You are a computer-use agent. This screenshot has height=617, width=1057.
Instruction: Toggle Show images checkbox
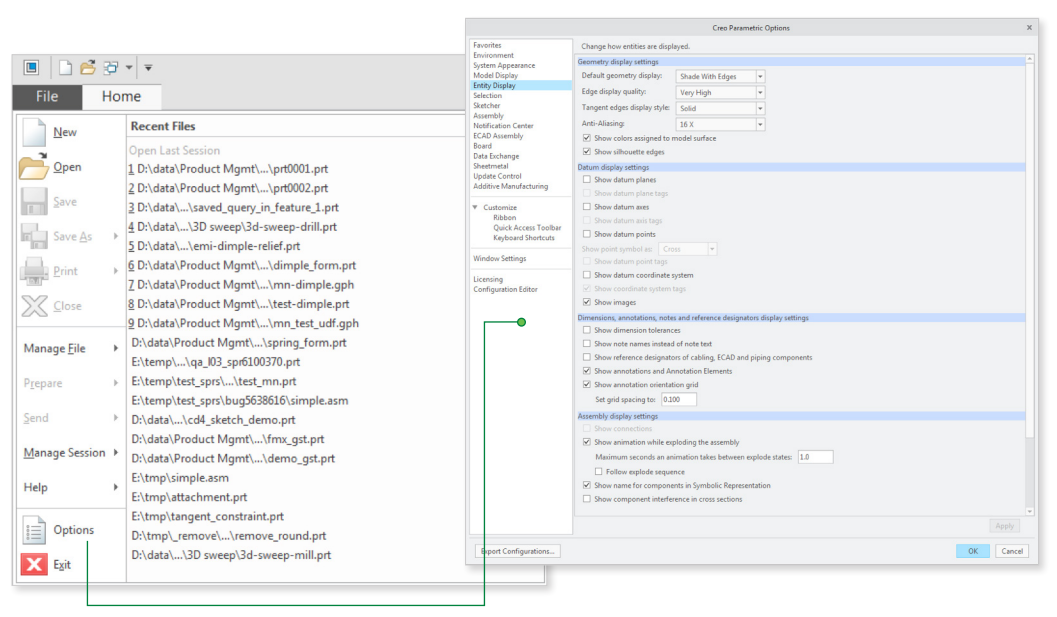tap(586, 302)
